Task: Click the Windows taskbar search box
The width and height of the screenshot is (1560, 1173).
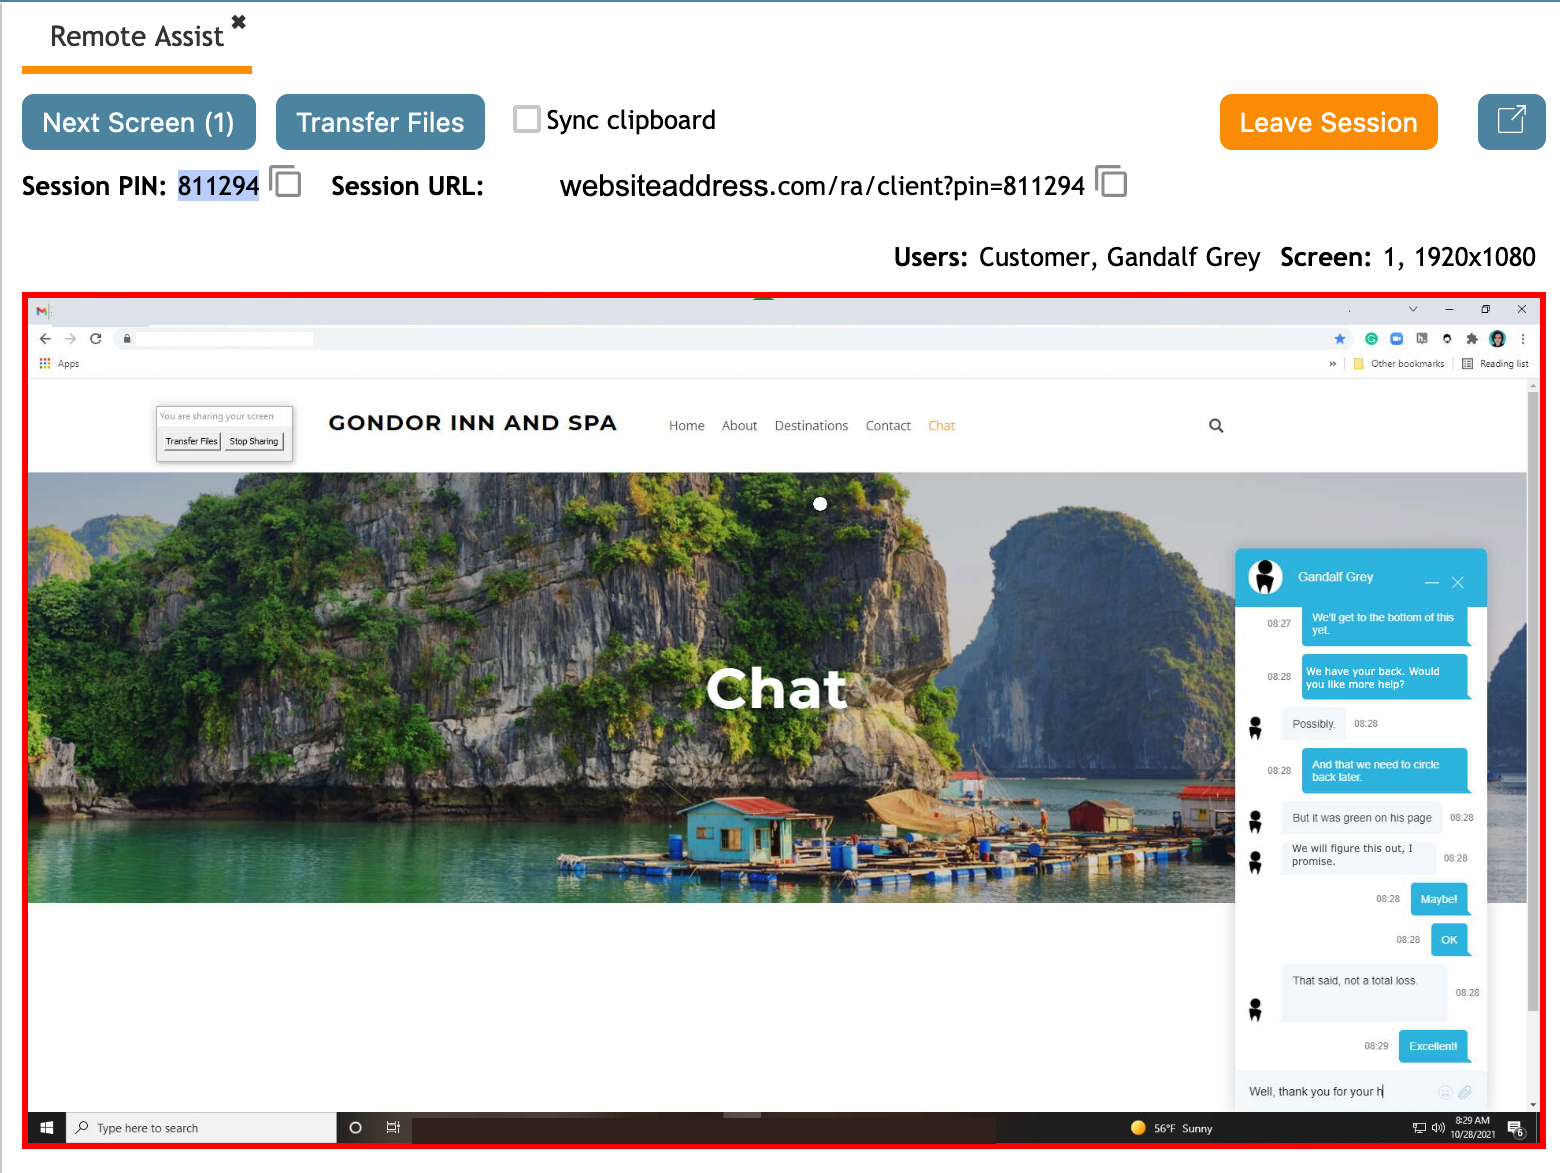Action: 202,1128
